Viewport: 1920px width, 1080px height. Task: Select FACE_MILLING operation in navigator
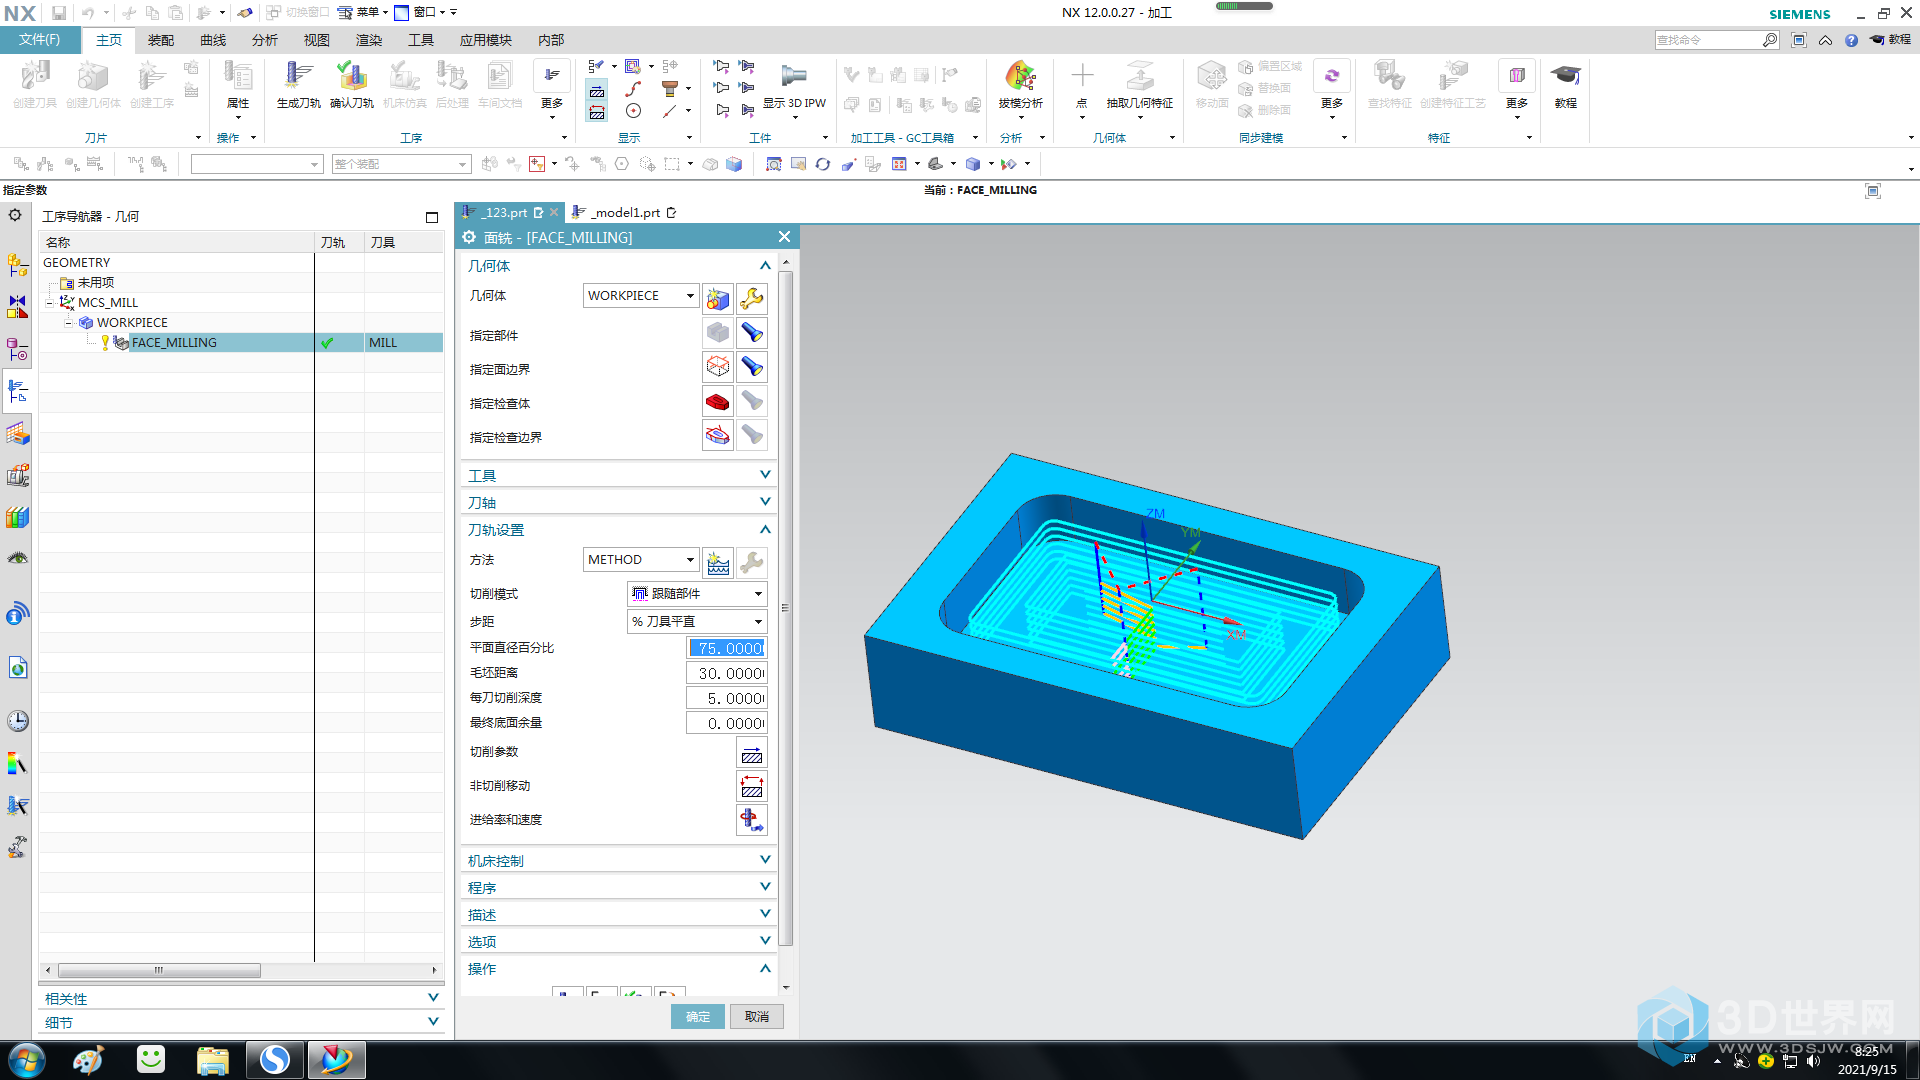coord(174,343)
